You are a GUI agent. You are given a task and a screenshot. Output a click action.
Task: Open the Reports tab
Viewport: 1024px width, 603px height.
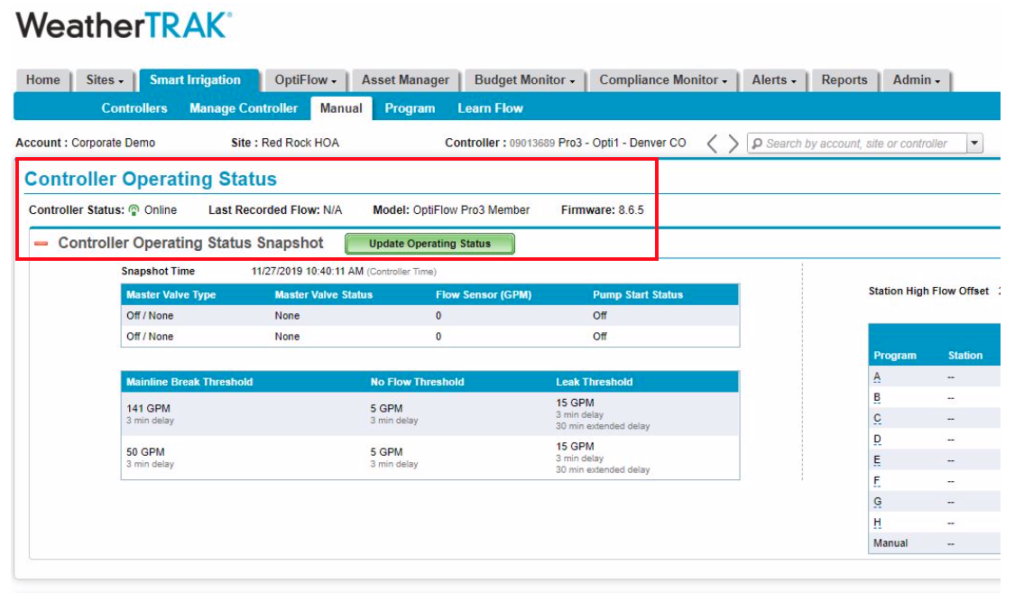click(844, 80)
